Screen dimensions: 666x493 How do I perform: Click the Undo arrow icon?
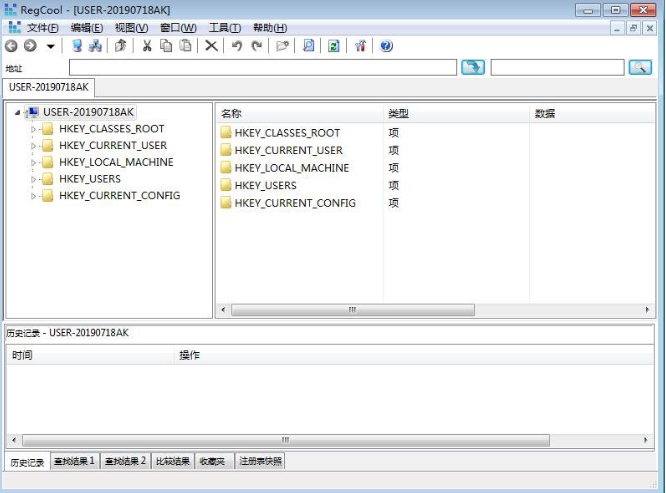tap(237, 46)
